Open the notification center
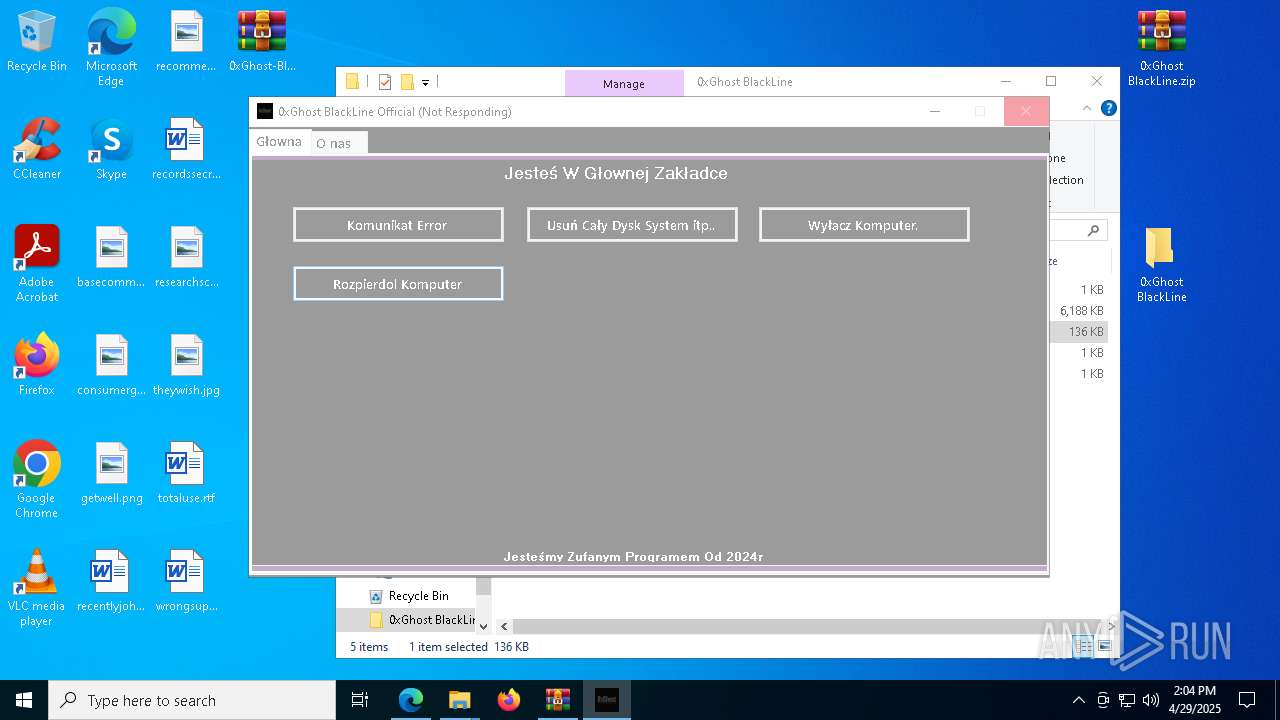The image size is (1280, 720). [x=1247, y=700]
